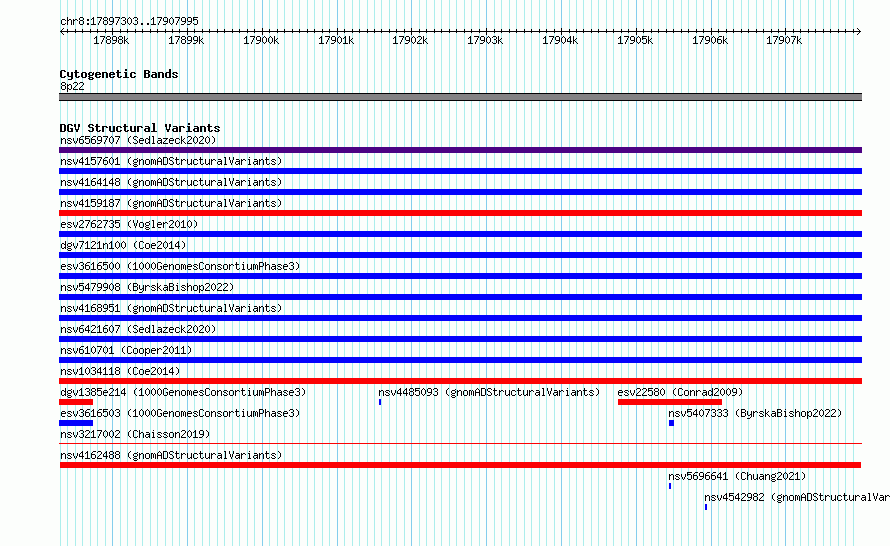Click the thin red line under nsv3217002
This screenshot has width=890, height=546.
point(460,444)
